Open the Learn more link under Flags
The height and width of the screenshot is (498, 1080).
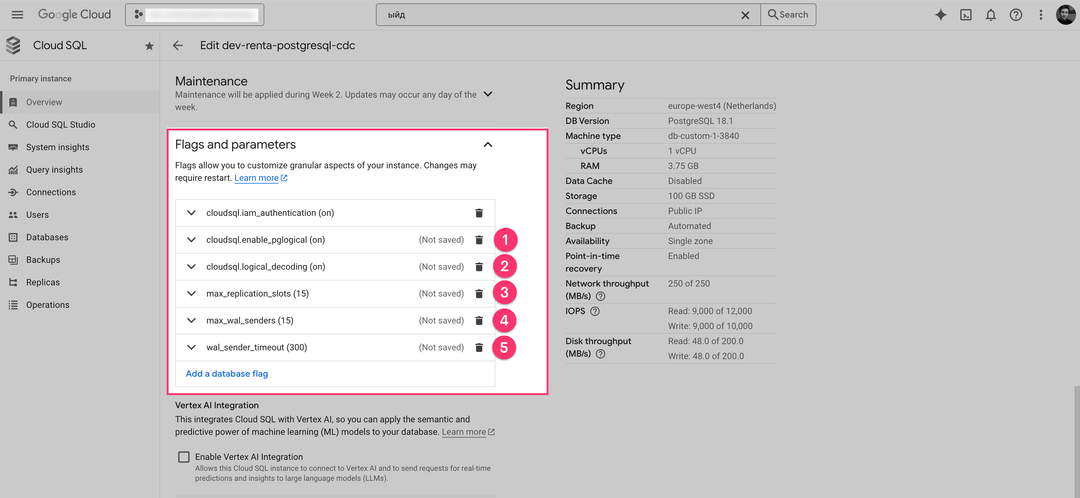click(257, 178)
